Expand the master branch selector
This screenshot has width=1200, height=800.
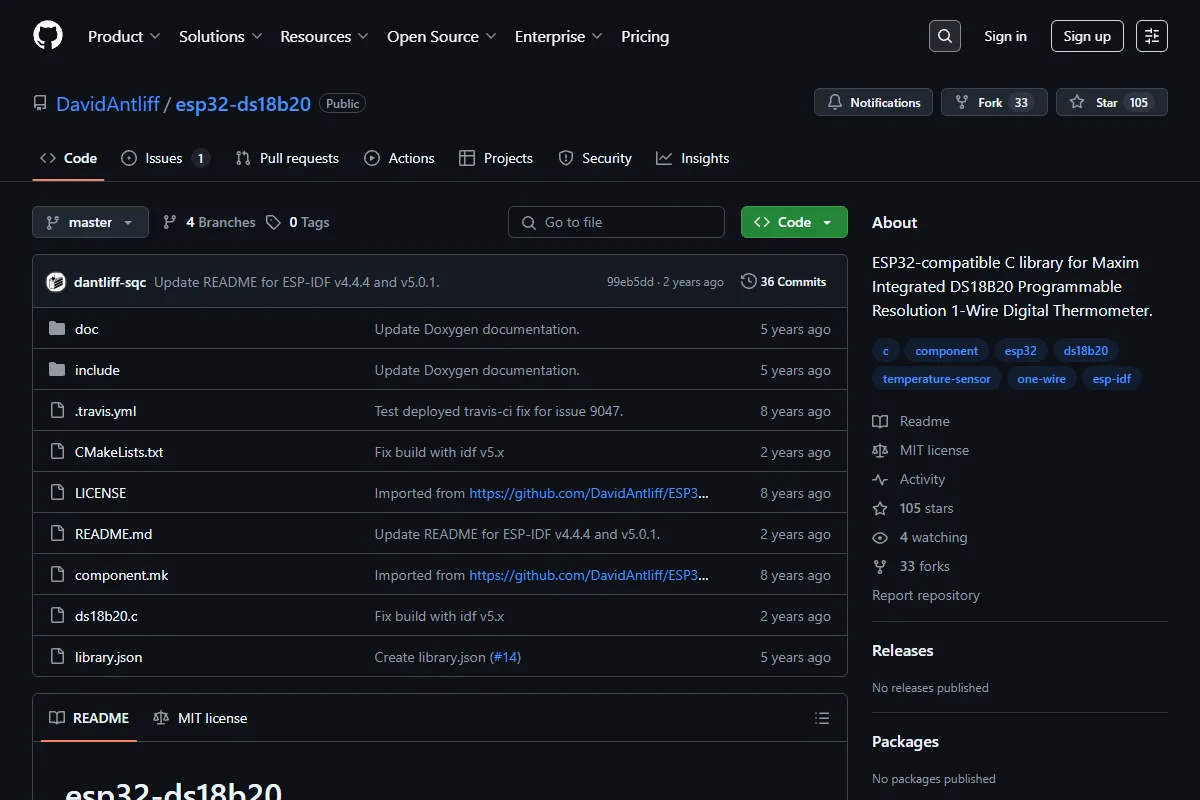click(x=90, y=222)
